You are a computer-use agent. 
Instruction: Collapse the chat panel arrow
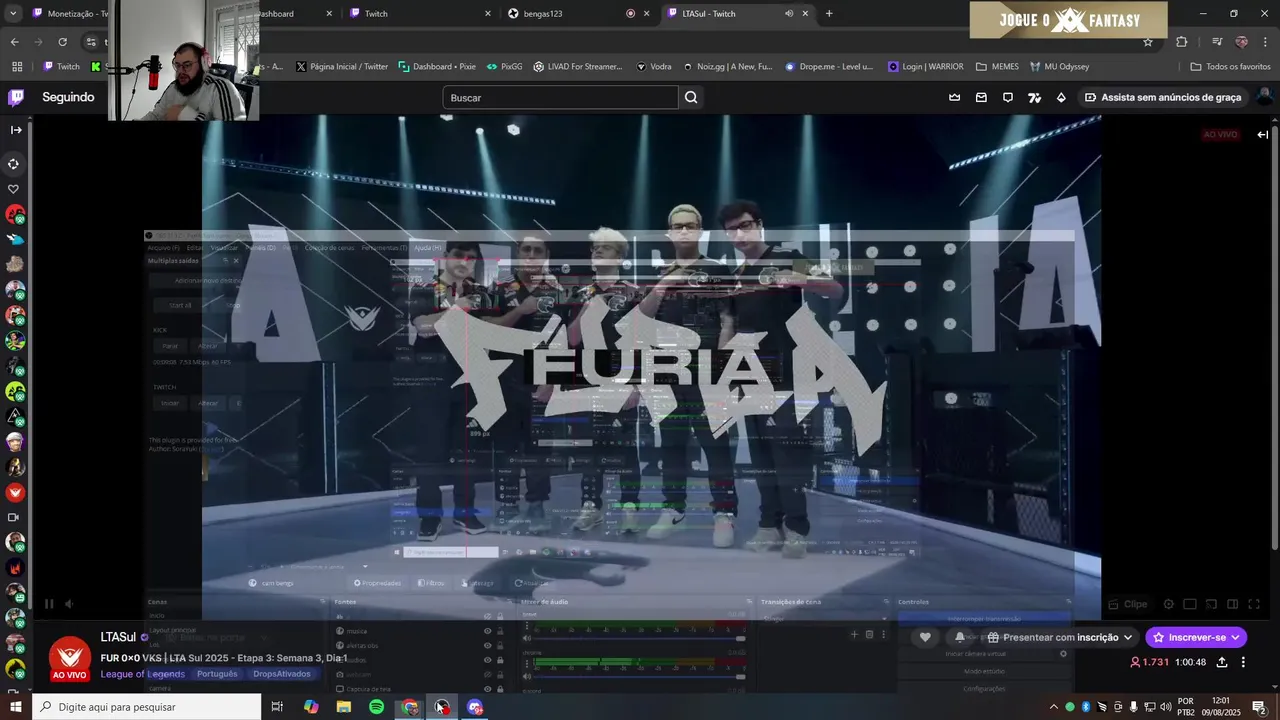(1263, 134)
